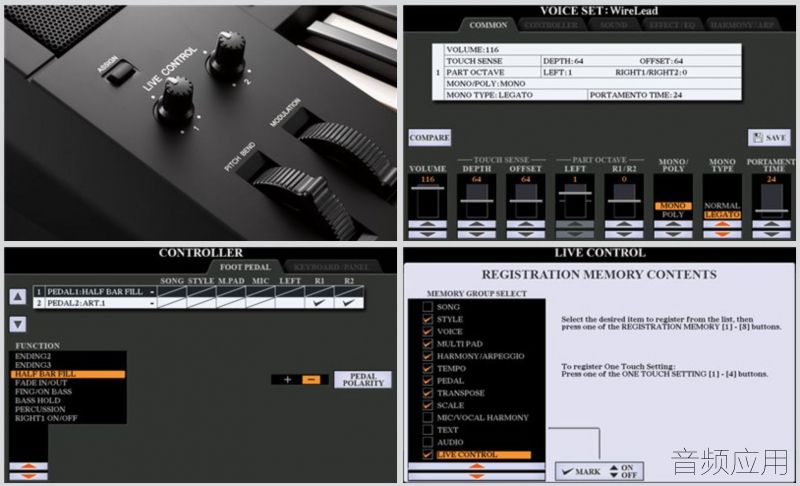The image size is (800, 486).
Task: Decrease PORTAMENTO TIME with down arrow
Action: pyautogui.click(x=771, y=235)
